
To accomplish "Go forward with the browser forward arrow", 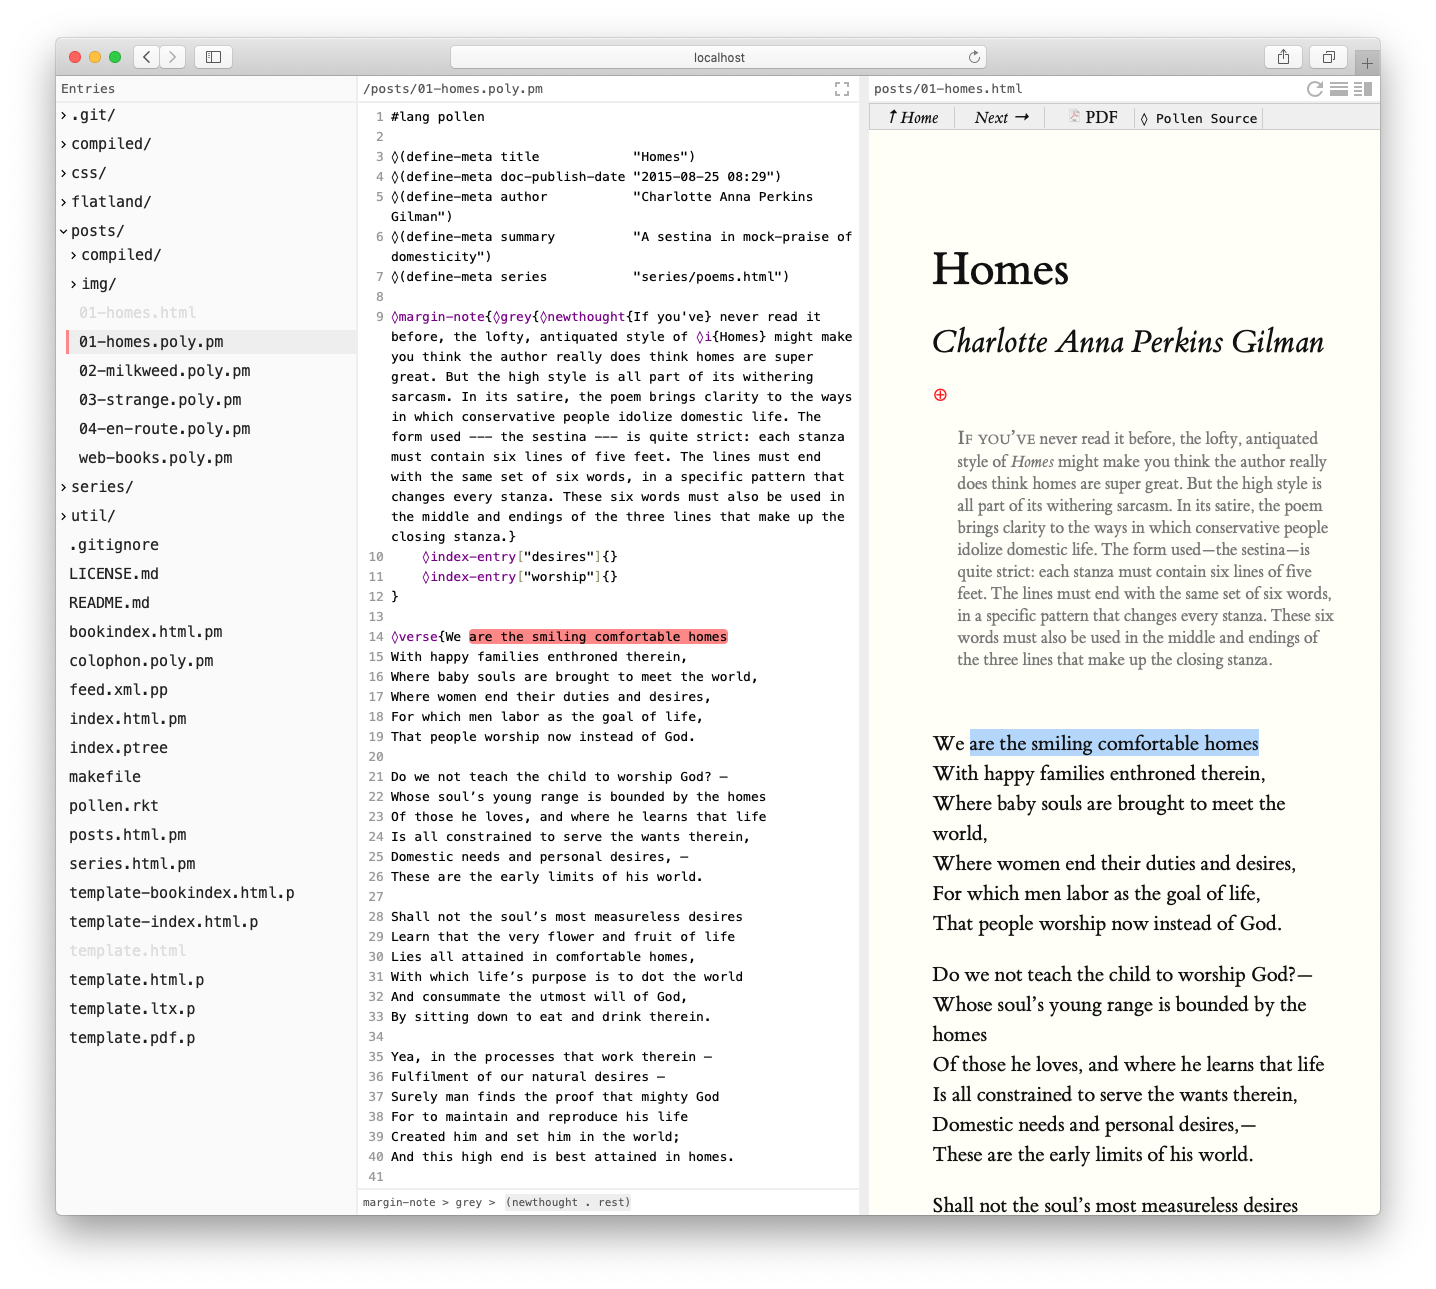I will (173, 57).
